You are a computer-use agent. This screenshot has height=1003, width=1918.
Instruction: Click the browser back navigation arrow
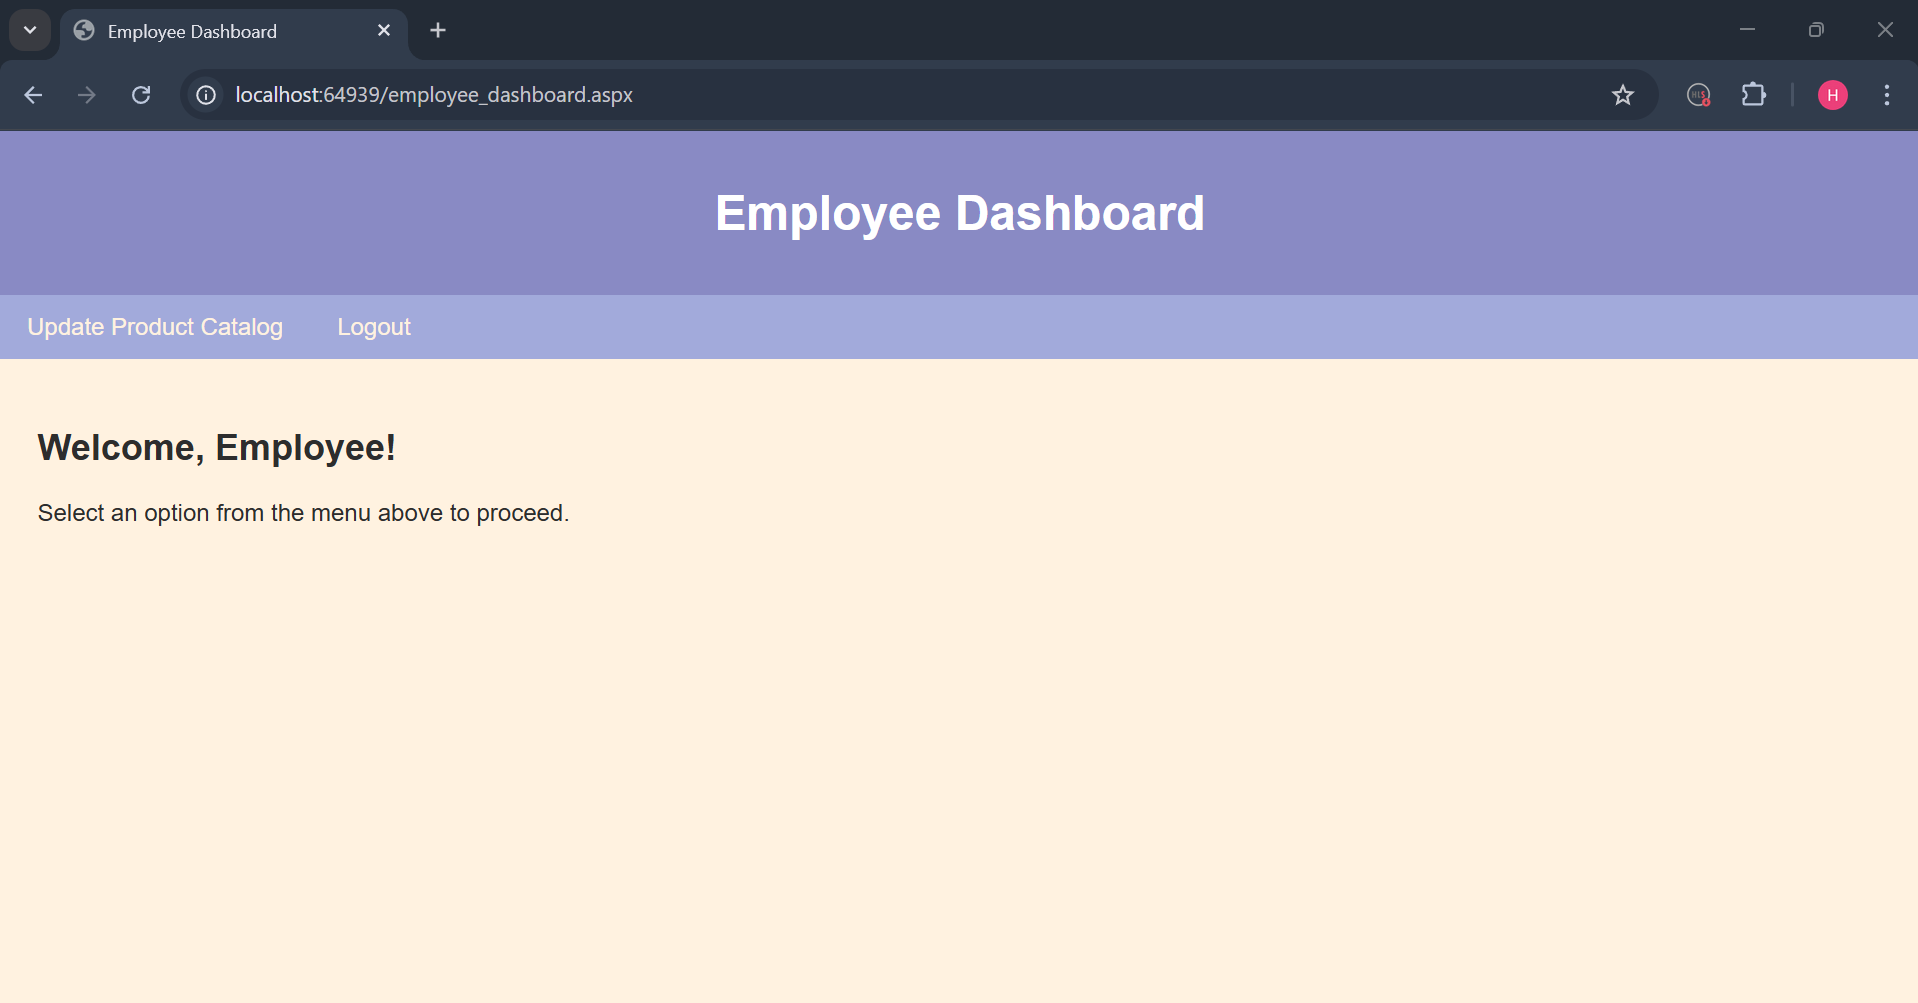pyautogui.click(x=33, y=95)
